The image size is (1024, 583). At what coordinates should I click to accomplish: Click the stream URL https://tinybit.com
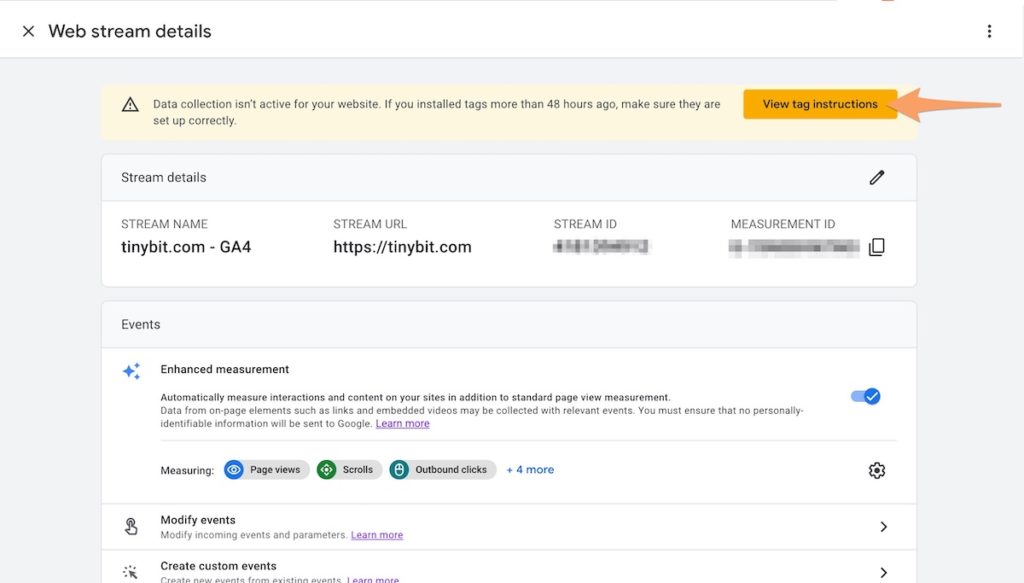402,247
